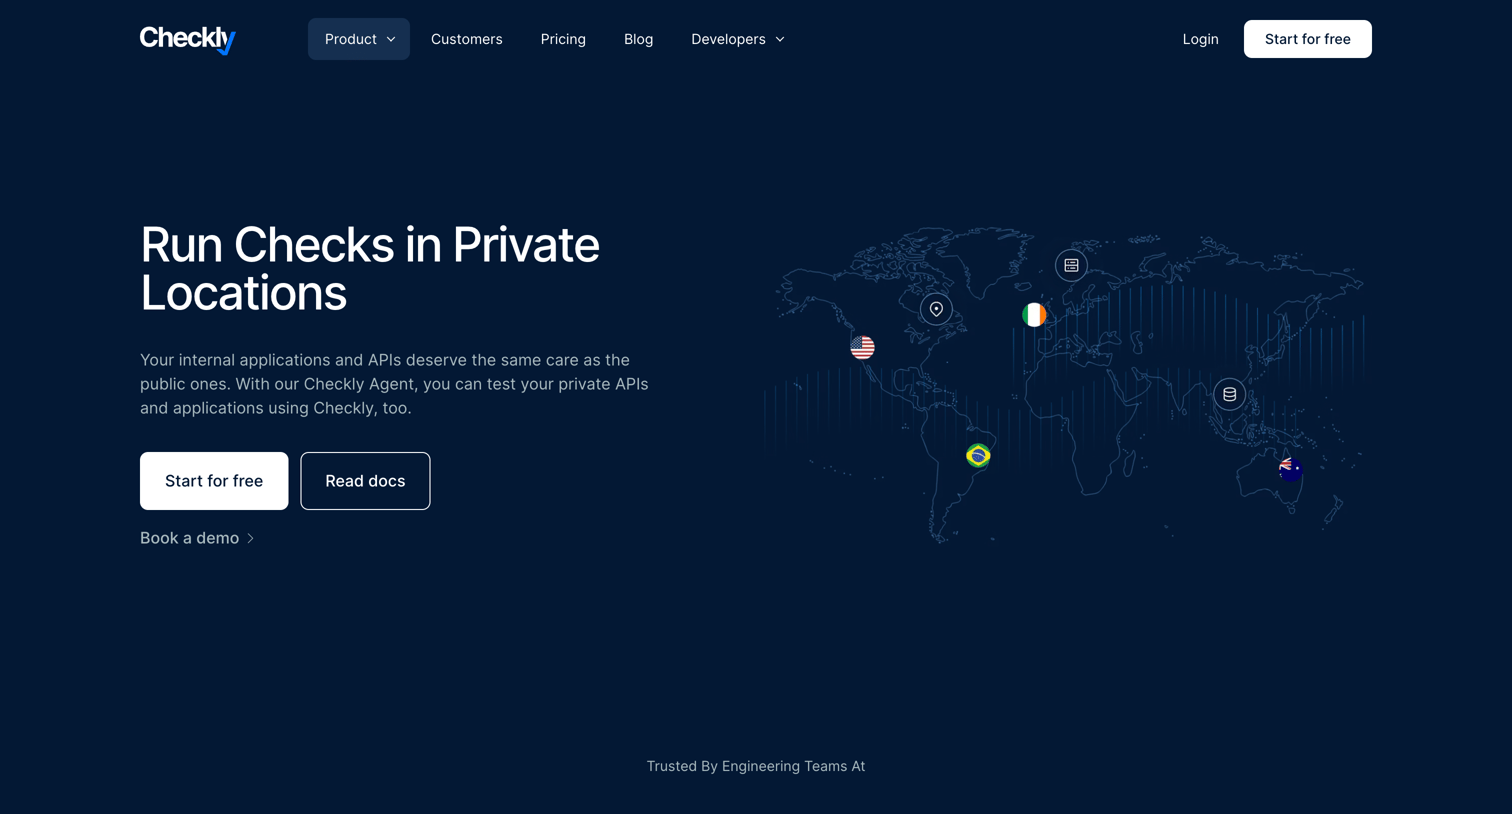Go to the Customers page

(467, 39)
